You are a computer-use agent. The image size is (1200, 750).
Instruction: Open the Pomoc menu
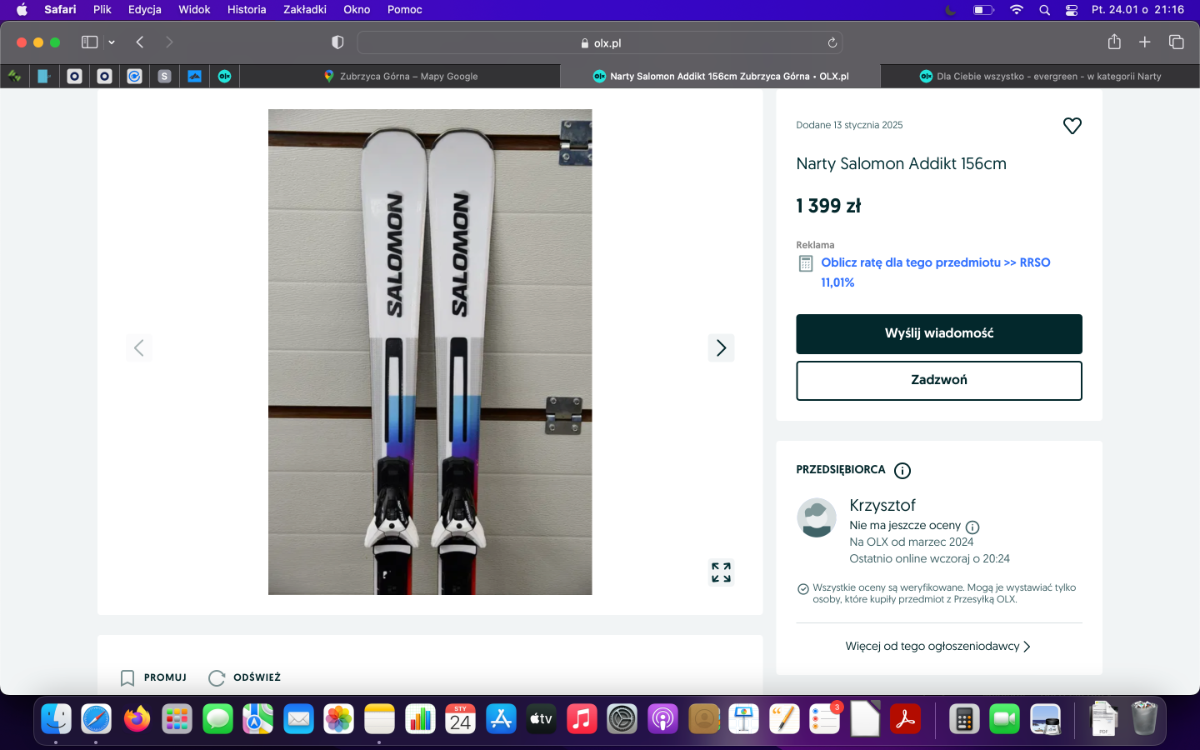(x=403, y=10)
